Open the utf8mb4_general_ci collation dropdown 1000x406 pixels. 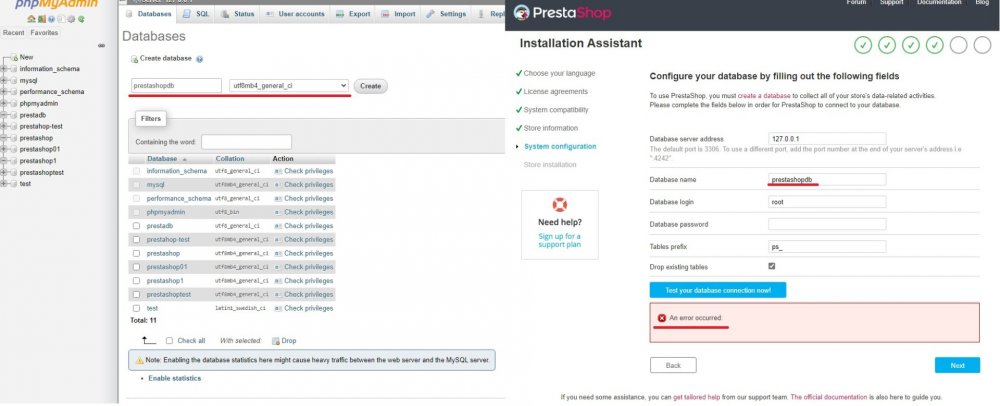tap(288, 86)
